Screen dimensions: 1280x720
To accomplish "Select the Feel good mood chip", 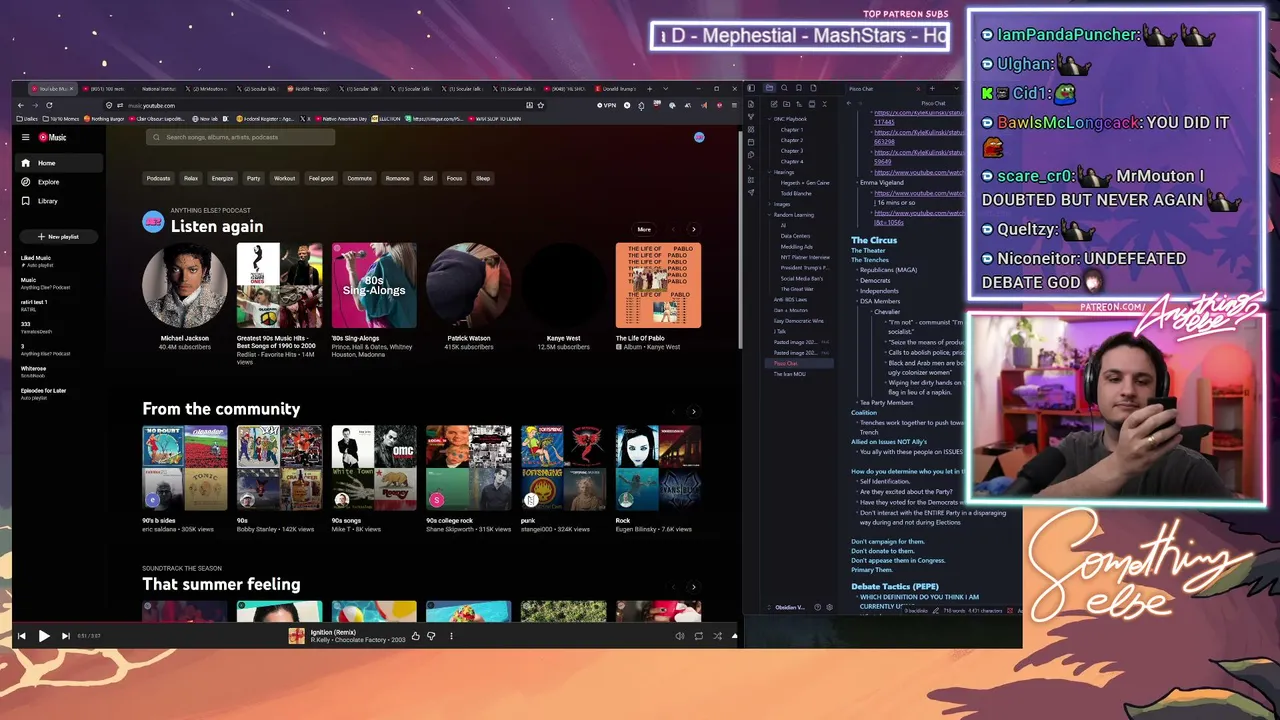I will [x=321, y=178].
